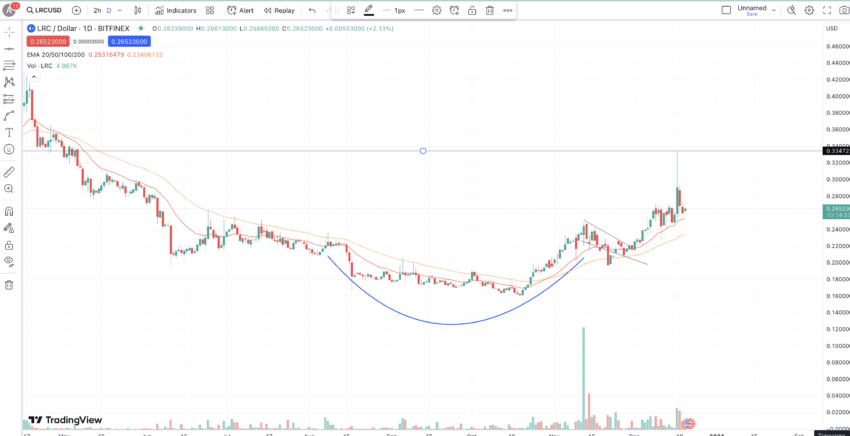Open the chart settings gear icon
This screenshot has width=850, height=436.
[x=809, y=10]
